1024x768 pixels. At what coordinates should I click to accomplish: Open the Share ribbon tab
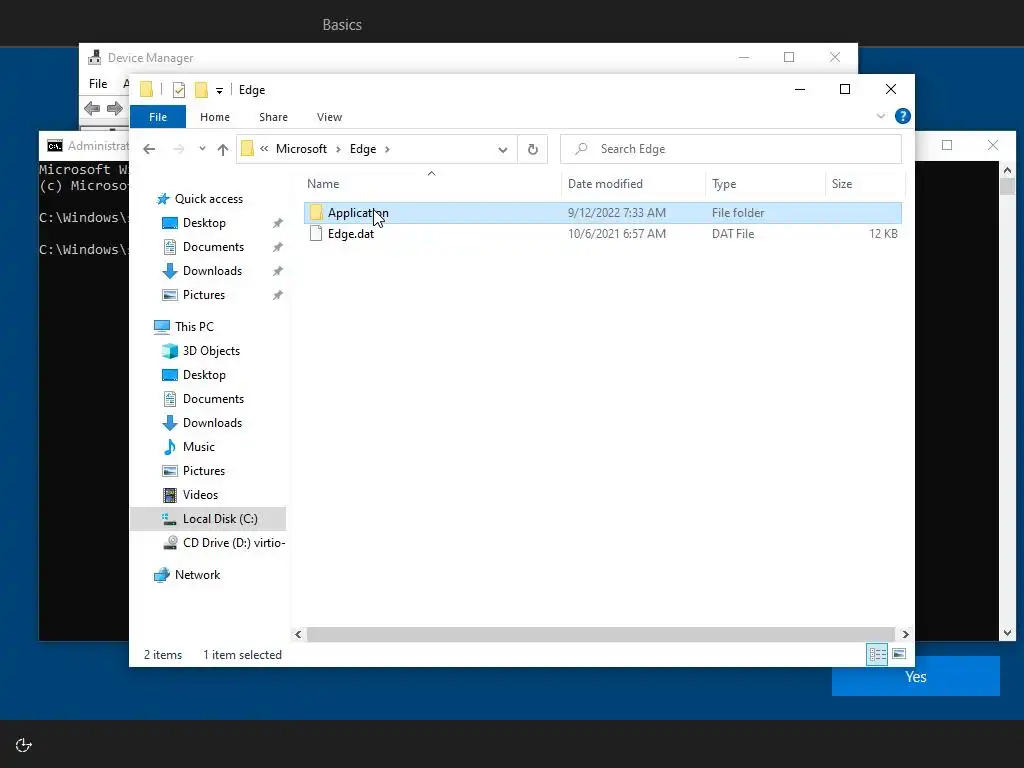273,117
